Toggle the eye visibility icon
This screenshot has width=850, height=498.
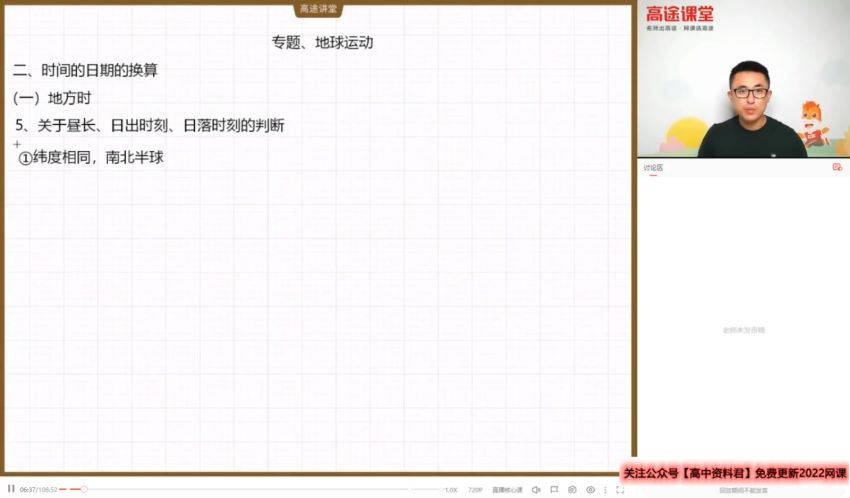click(x=590, y=490)
